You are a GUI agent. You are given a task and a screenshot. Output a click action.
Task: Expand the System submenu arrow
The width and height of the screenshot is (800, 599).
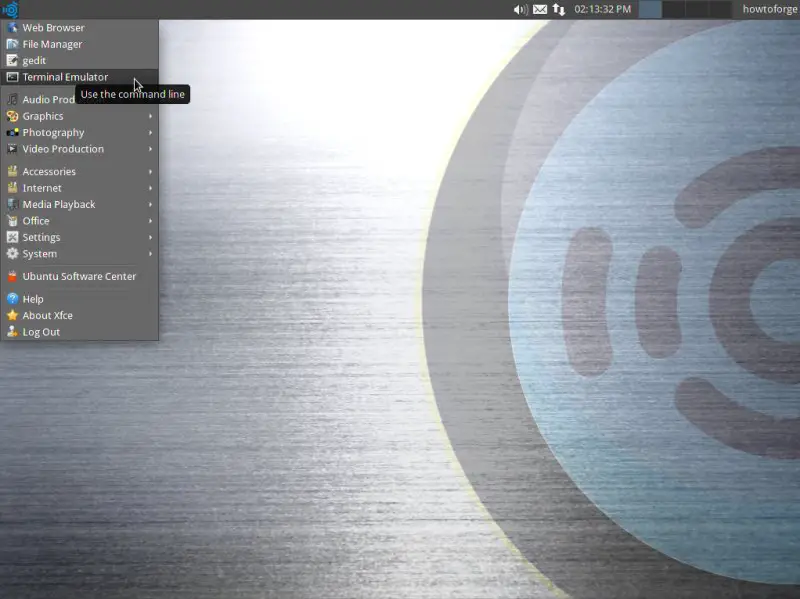pyautogui.click(x=151, y=254)
